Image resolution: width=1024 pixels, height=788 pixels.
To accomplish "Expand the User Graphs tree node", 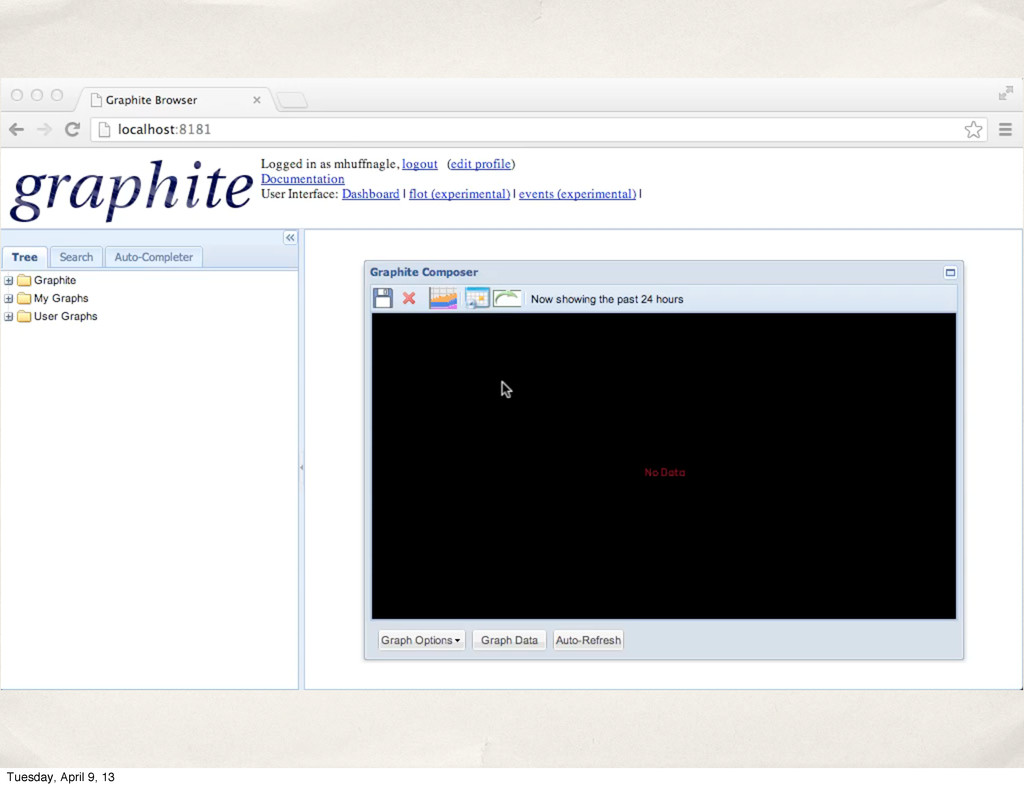I will click(8, 317).
